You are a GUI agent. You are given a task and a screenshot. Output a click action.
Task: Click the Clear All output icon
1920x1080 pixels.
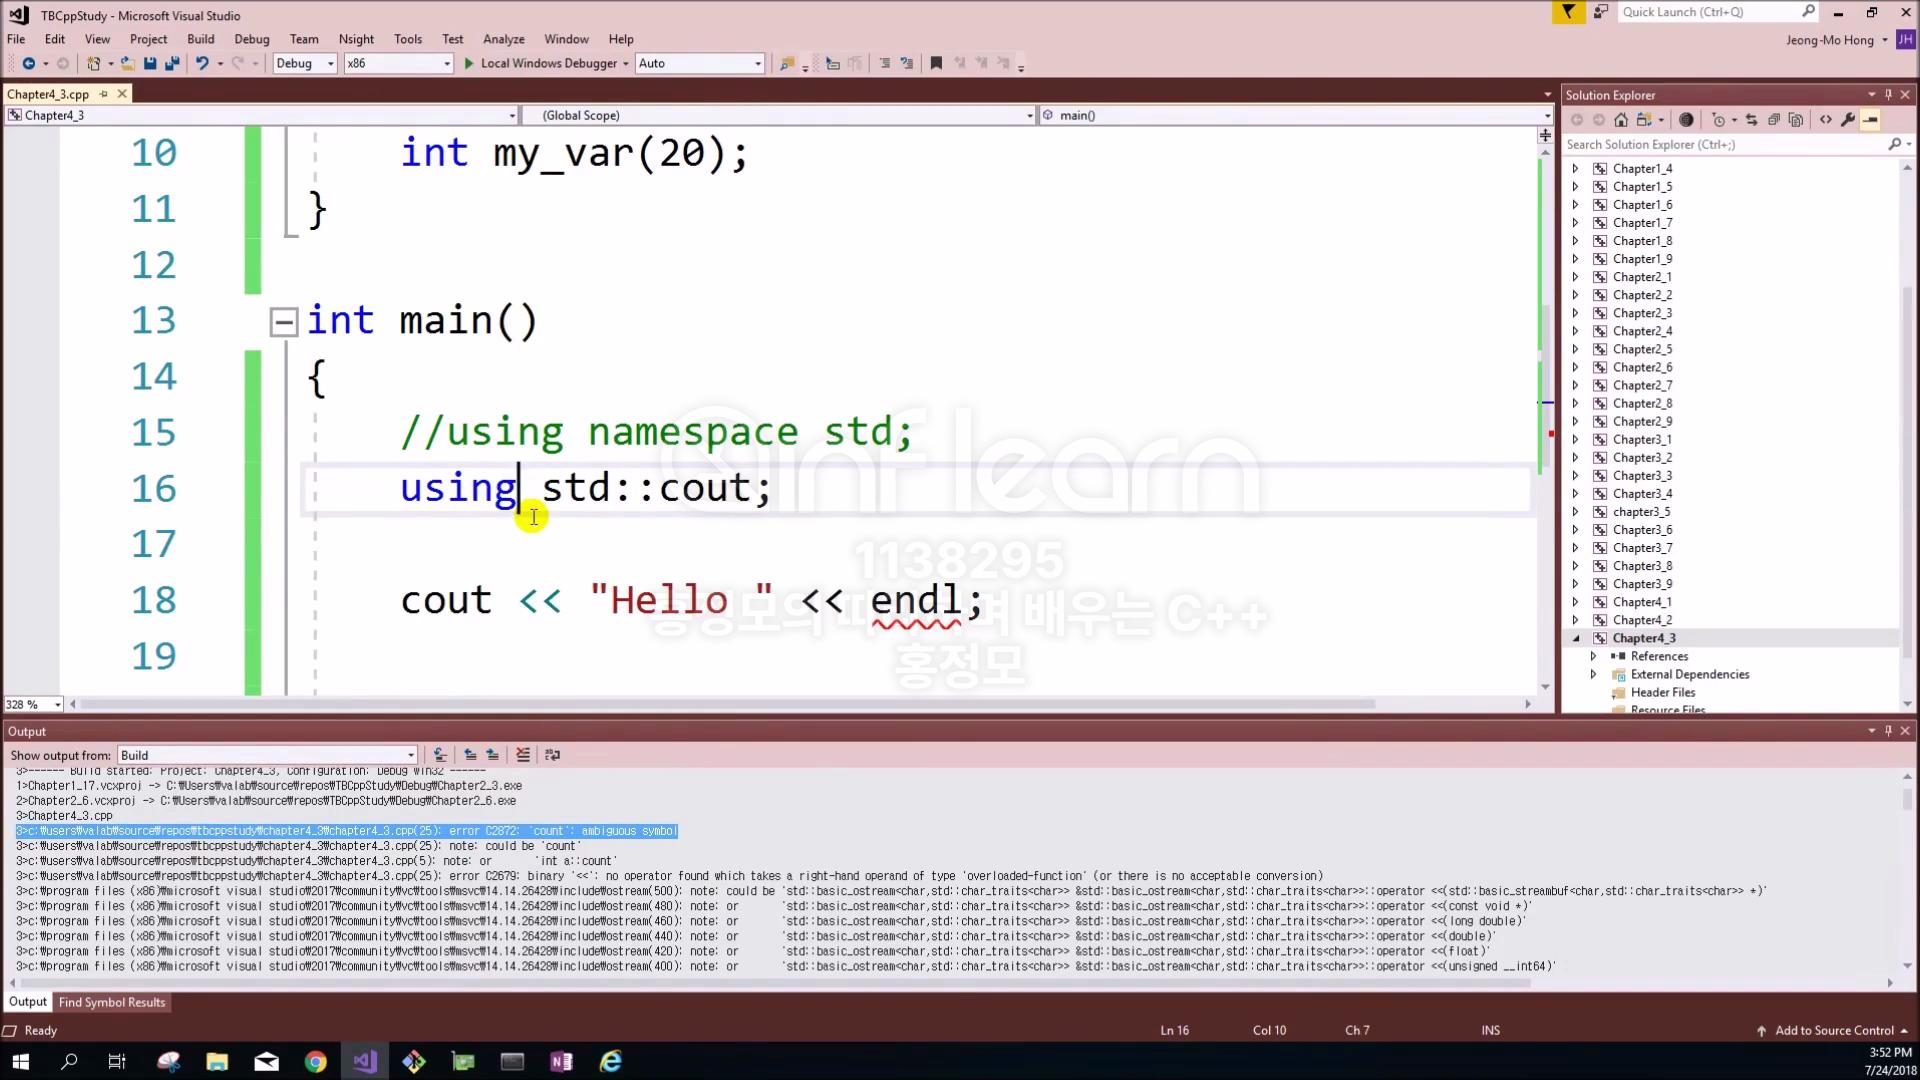pyautogui.click(x=523, y=755)
